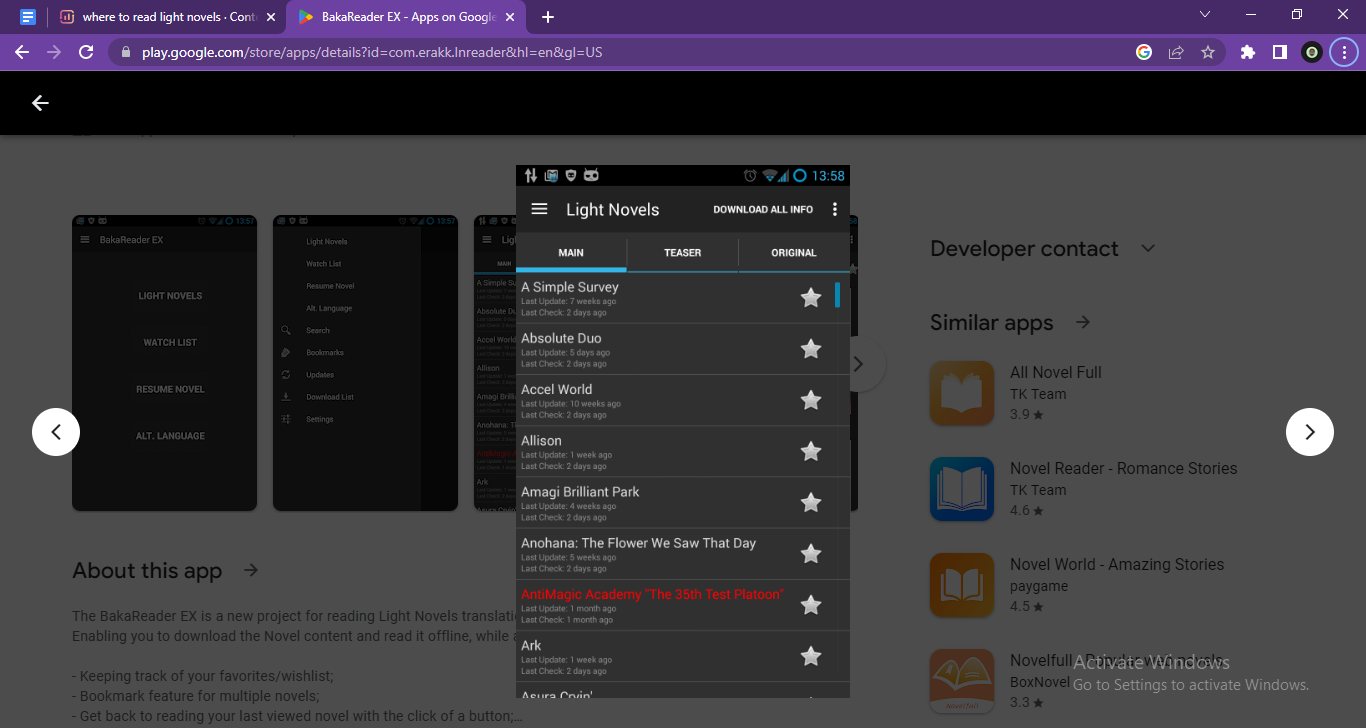Open the Novel World - Amazing Stories title link
The width and height of the screenshot is (1366, 728).
(x=1117, y=564)
